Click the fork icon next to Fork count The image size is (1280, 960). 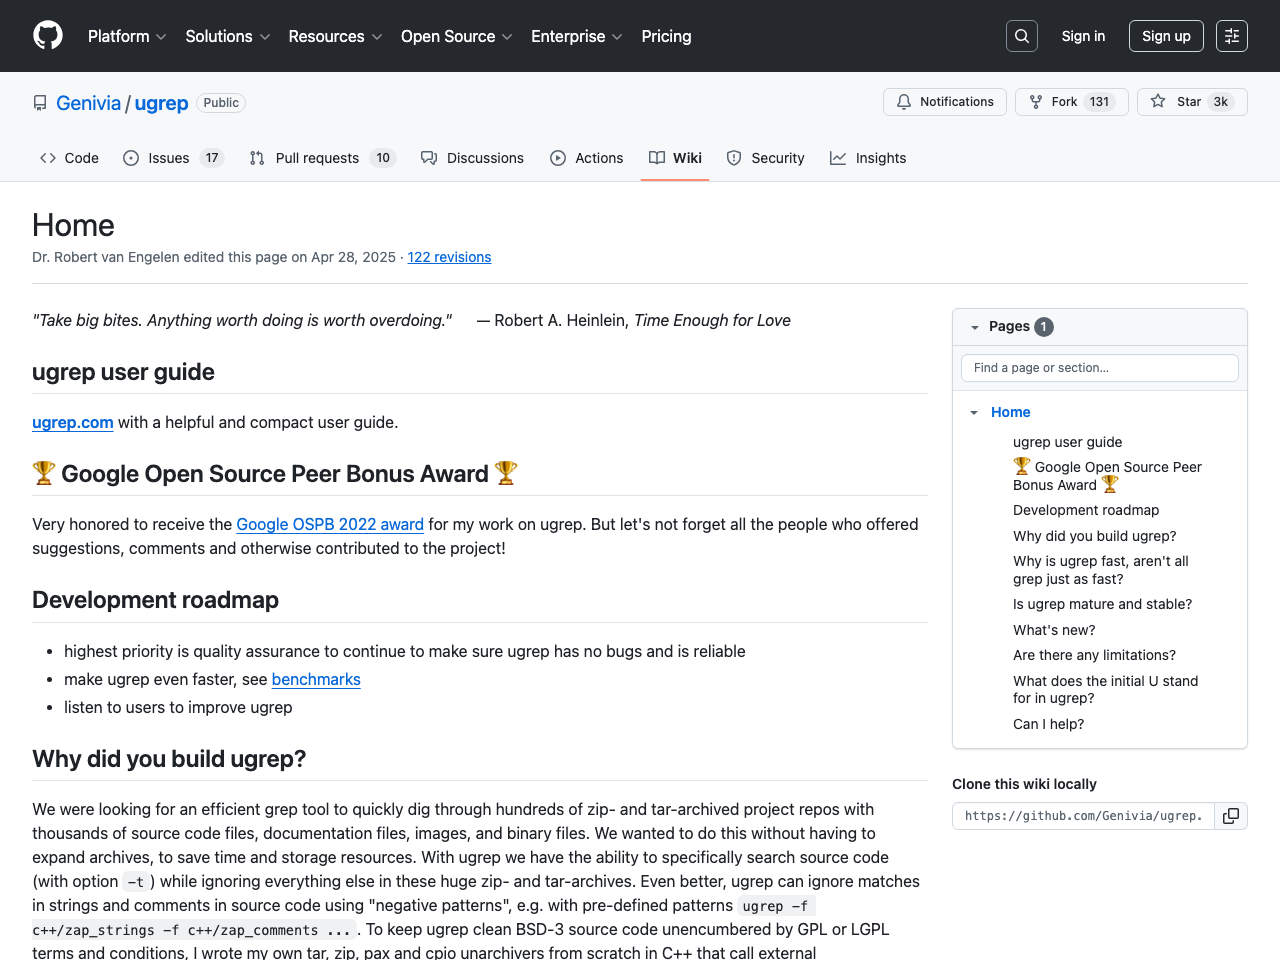[x=1037, y=101]
